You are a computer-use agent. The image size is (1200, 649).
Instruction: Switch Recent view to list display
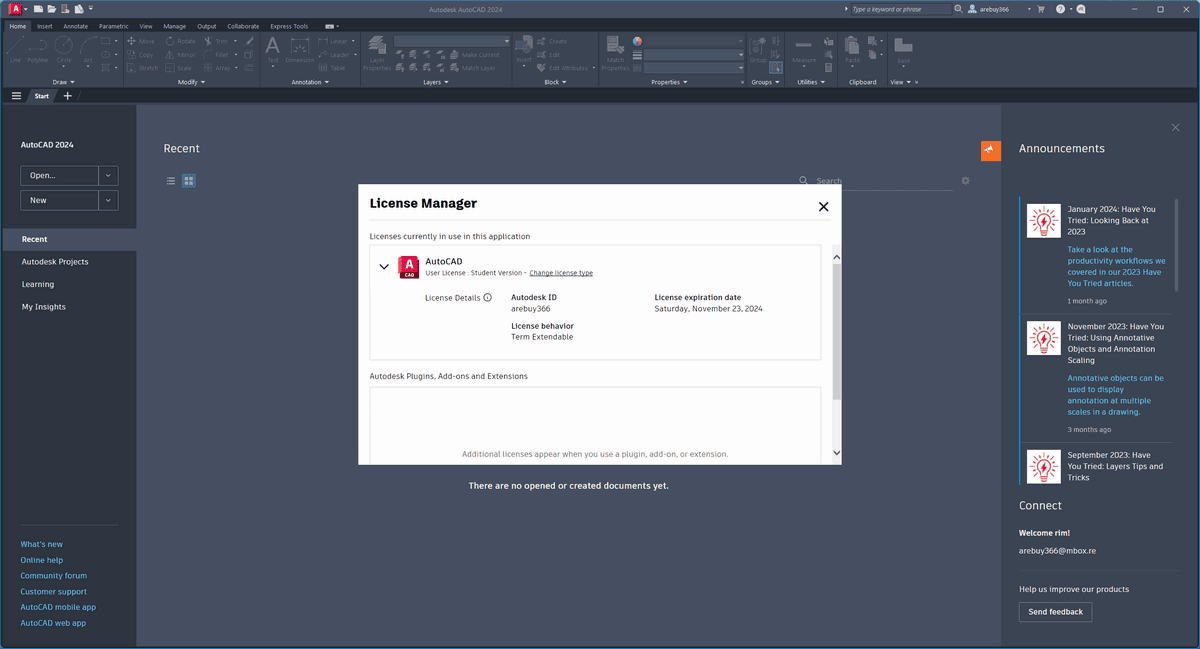(170, 181)
